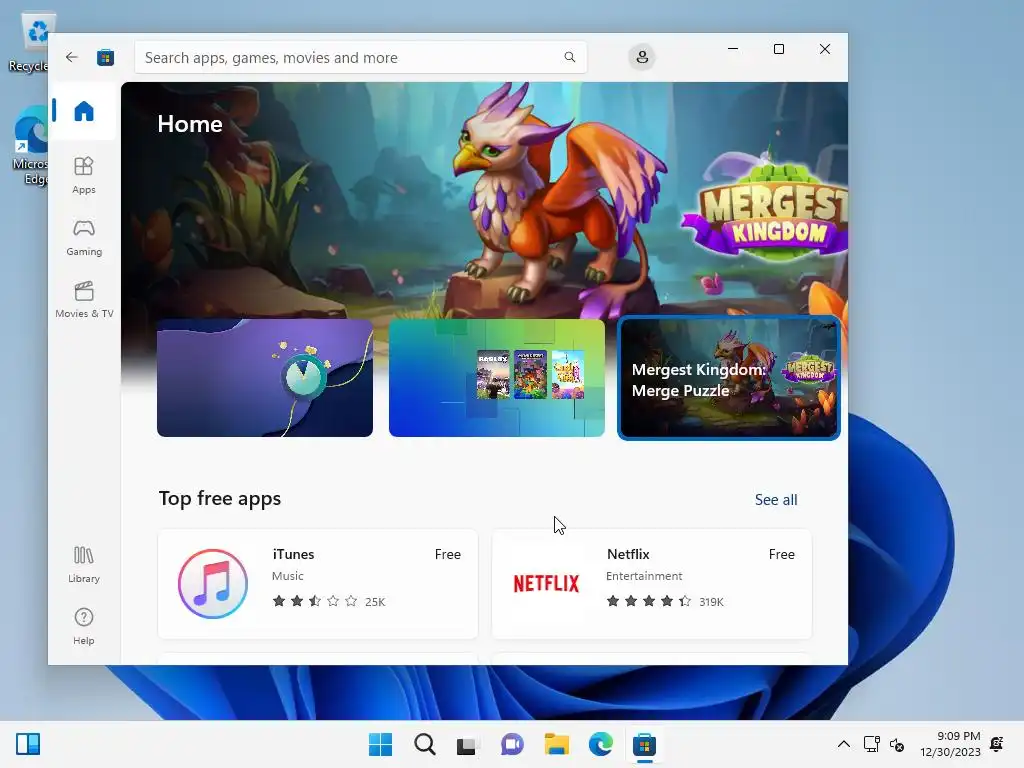Open File Explorer from the taskbar
The height and width of the screenshot is (768, 1024).
click(556, 744)
